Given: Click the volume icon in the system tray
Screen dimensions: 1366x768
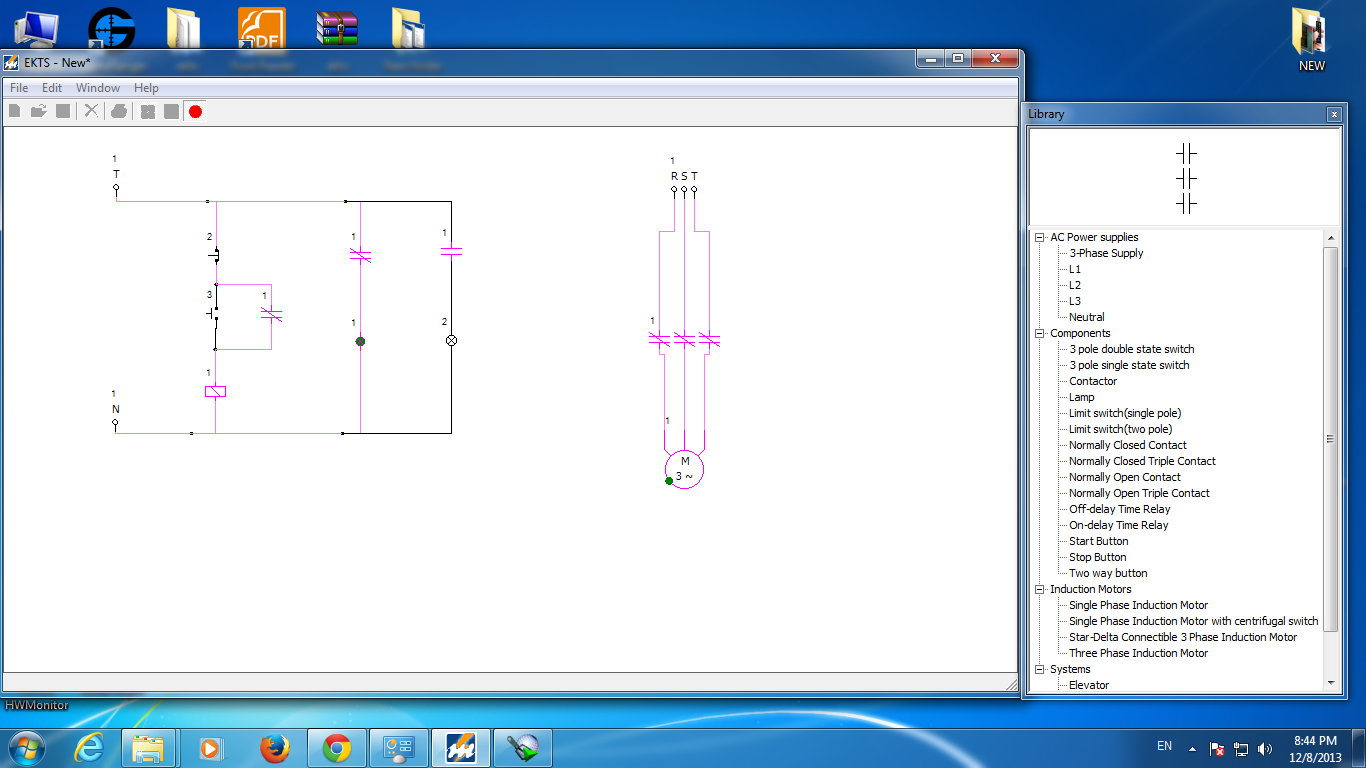Looking at the screenshot, I should click(1265, 748).
